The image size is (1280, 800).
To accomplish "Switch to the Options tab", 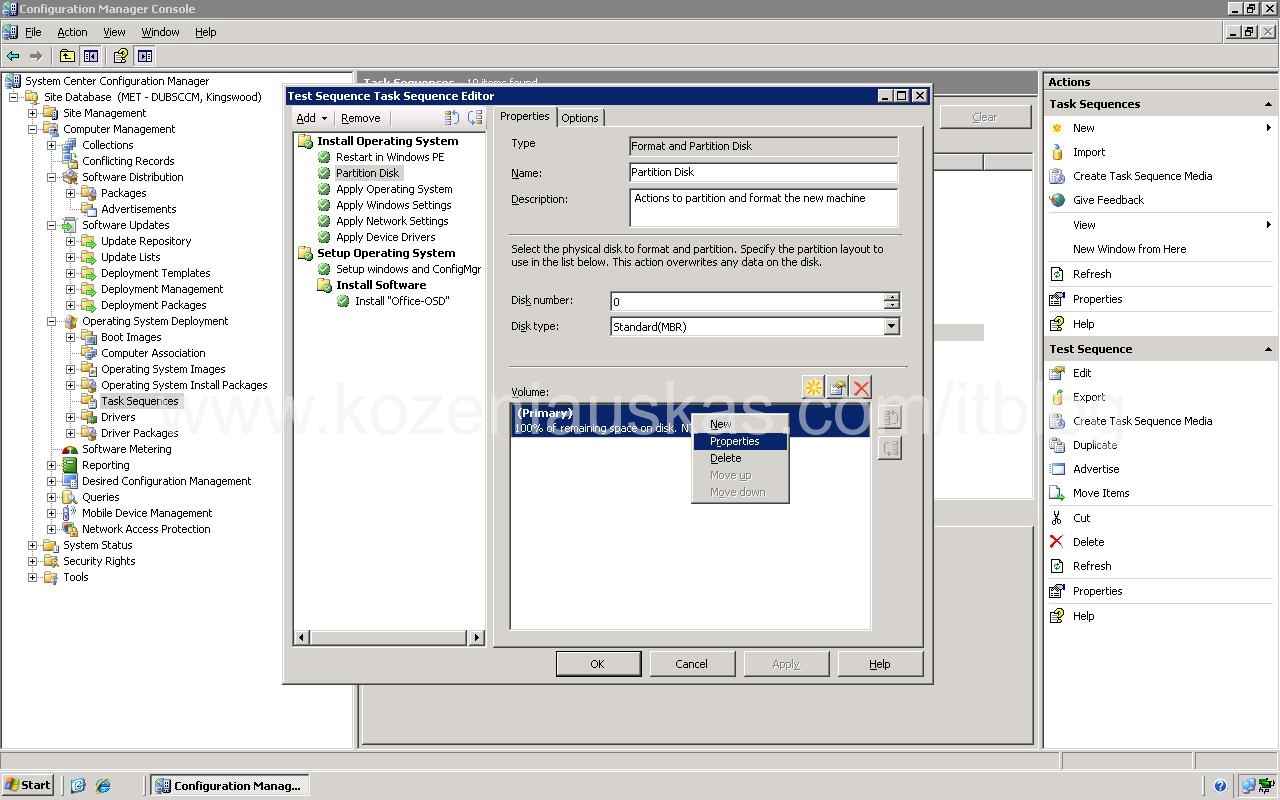I will click(x=580, y=118).
